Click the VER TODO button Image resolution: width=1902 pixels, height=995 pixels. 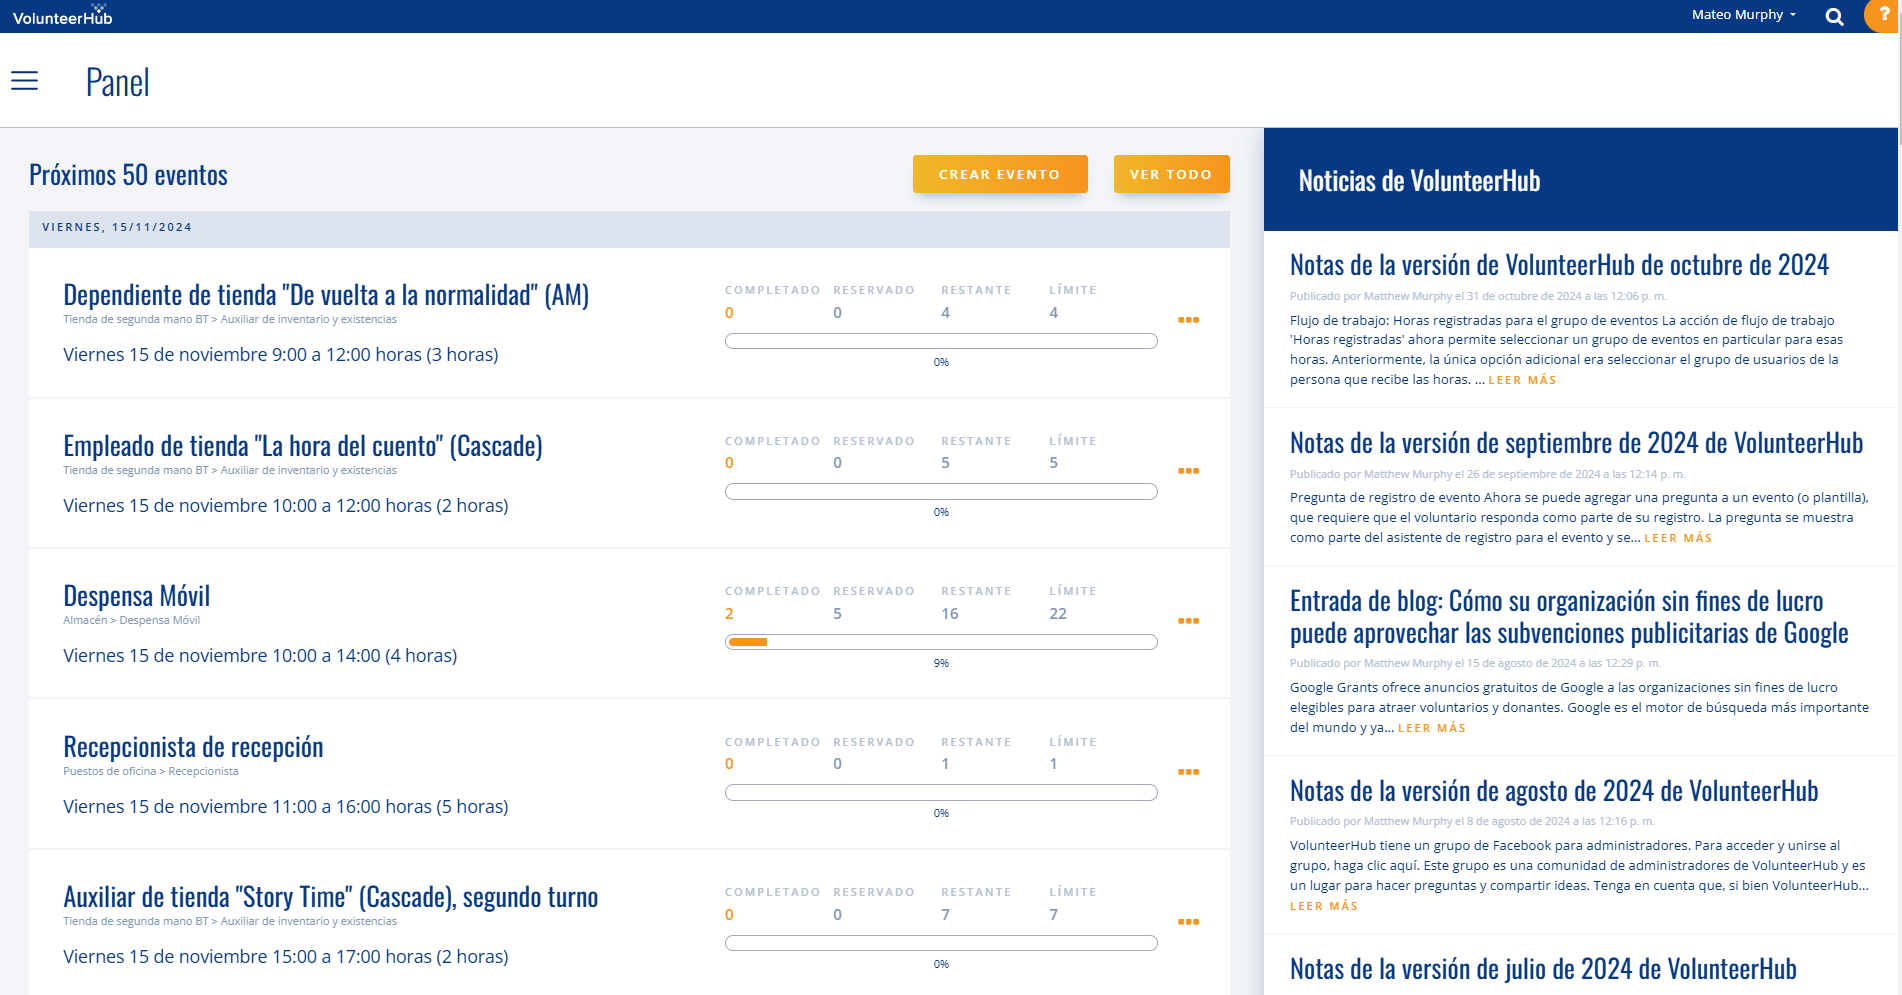click(x=1171, y=174)
